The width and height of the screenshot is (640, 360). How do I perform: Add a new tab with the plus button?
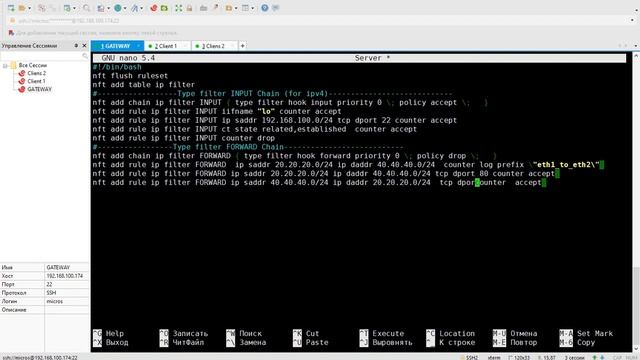pyautogui.click(x=242, y=46)
